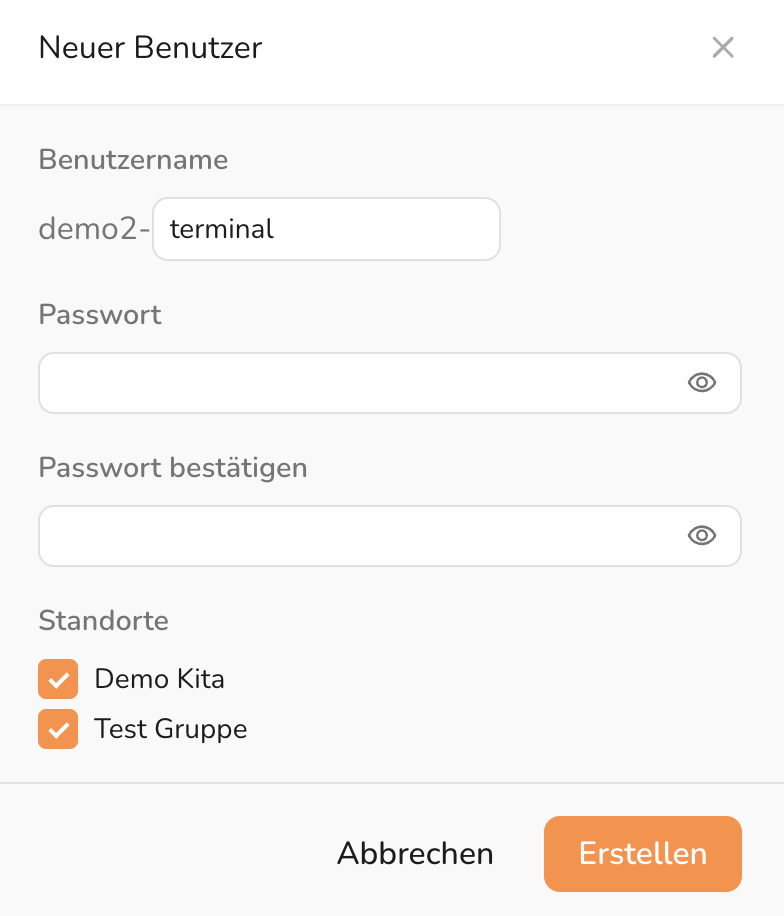Viewport: 784px width, 916px height.
Task: Click the Passwort label above first field
Action: (x=100, y=314)
